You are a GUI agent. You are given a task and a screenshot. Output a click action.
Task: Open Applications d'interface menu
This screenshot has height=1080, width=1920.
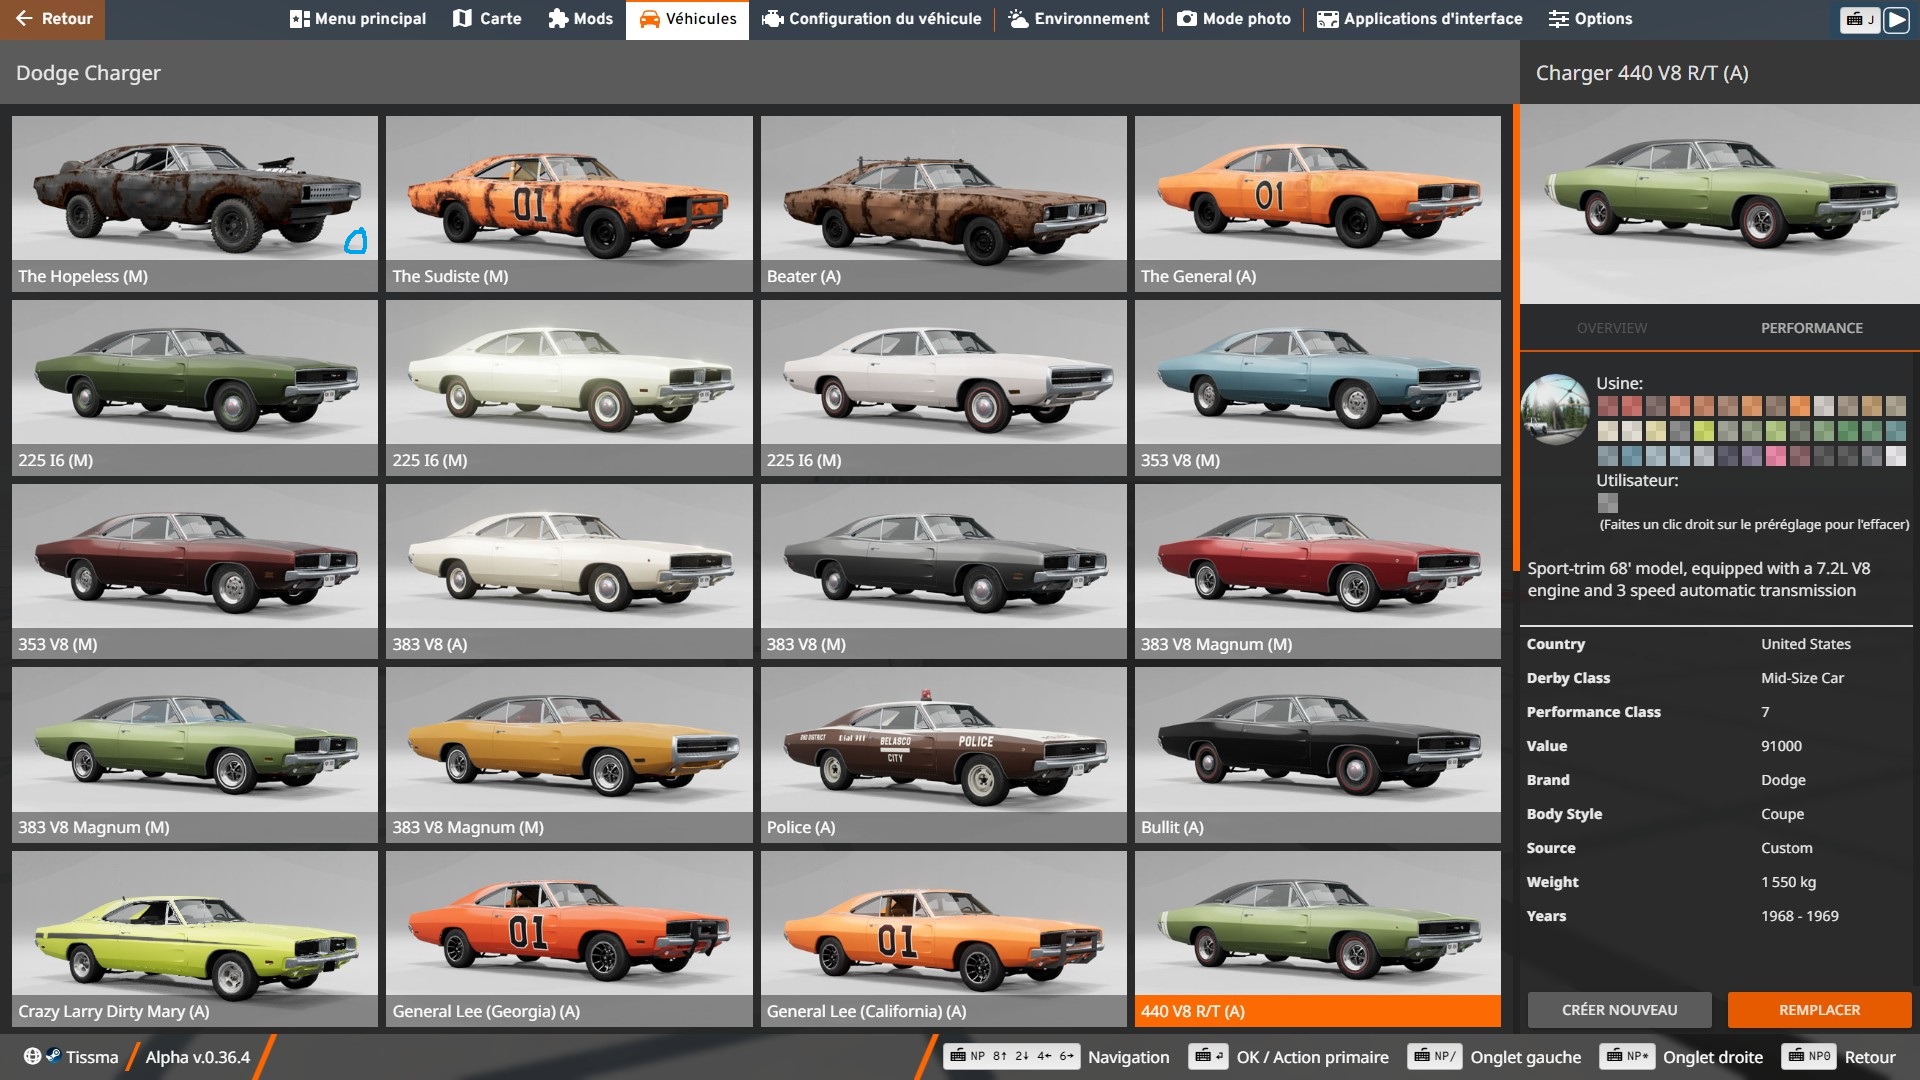1419,19
